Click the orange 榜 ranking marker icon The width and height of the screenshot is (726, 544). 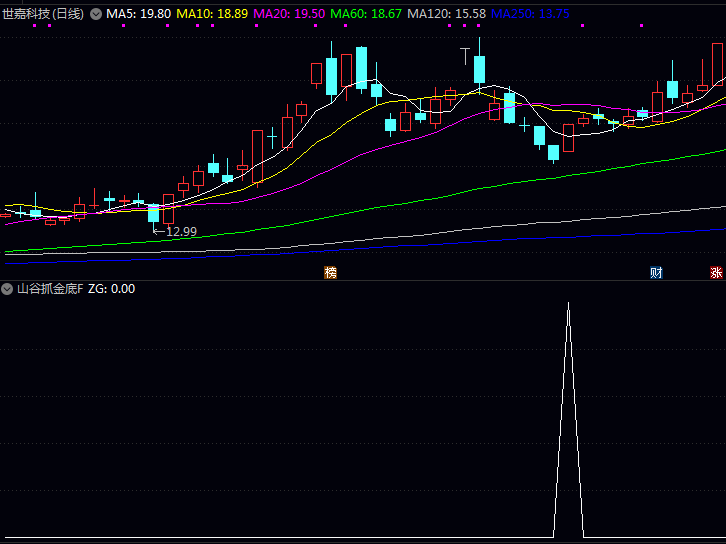pyautogui.click(x=330, y=272)
